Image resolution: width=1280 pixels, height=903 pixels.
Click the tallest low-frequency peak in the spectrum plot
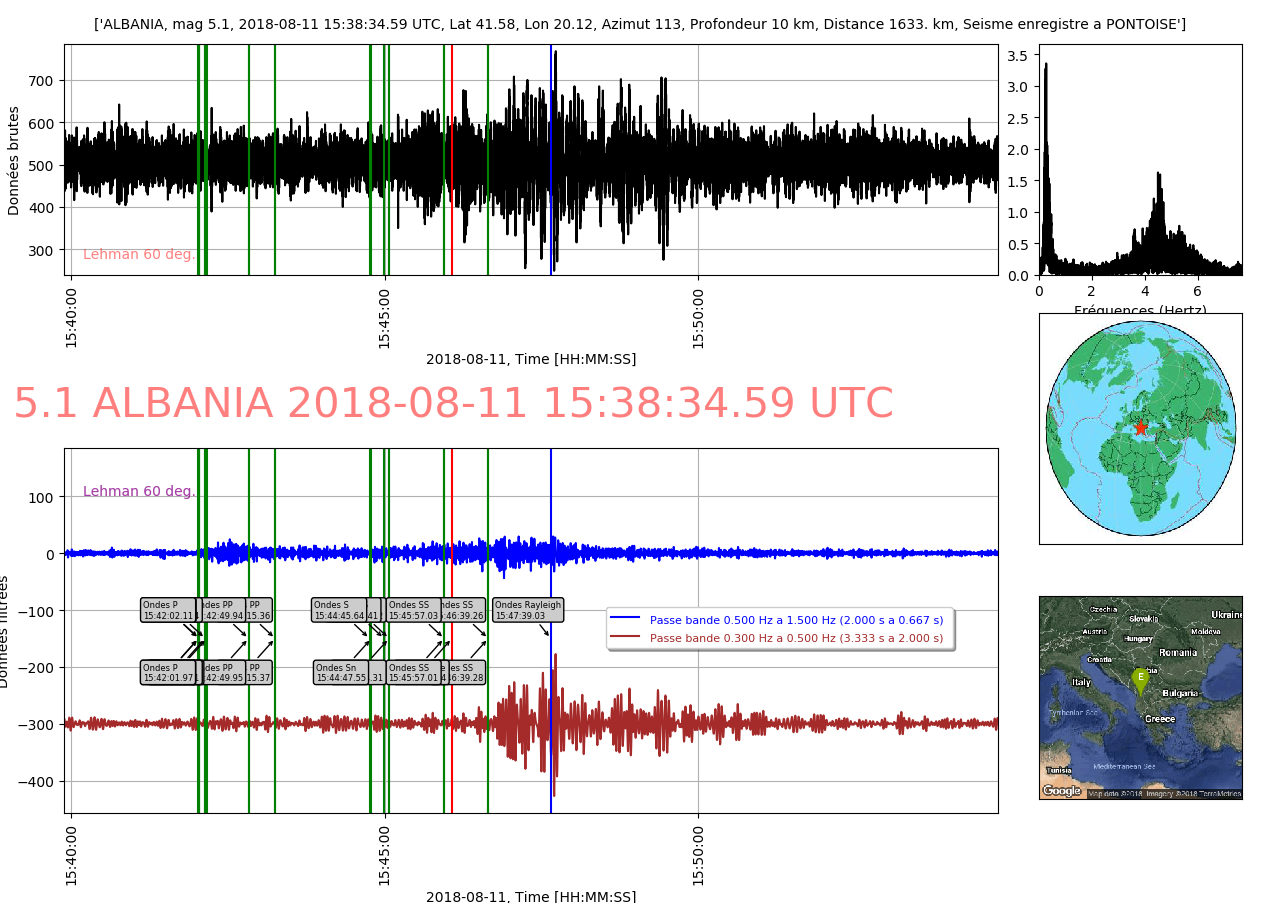click(x=1046, y=66)
